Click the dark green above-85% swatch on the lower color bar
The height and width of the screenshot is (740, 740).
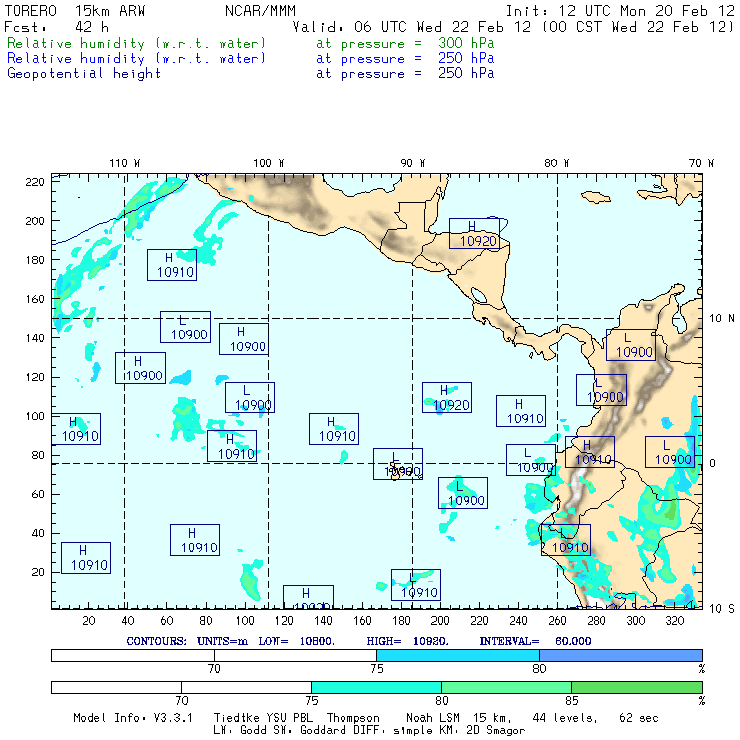pos(637,687)
